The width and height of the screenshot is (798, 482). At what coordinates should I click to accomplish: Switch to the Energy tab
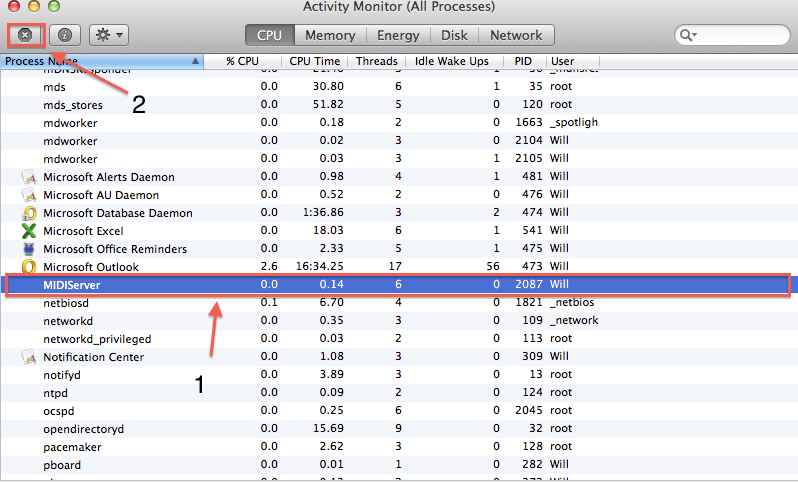pos(398,35)
